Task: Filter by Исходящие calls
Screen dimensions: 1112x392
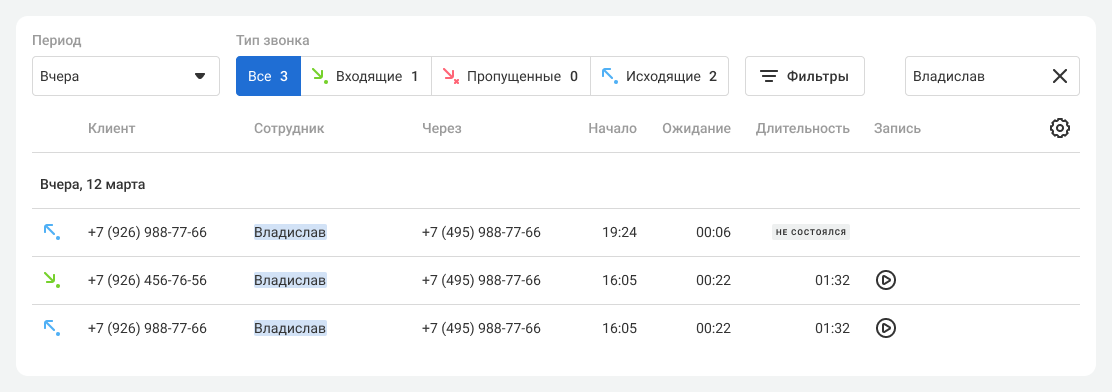Action: [x=660, y=76]
